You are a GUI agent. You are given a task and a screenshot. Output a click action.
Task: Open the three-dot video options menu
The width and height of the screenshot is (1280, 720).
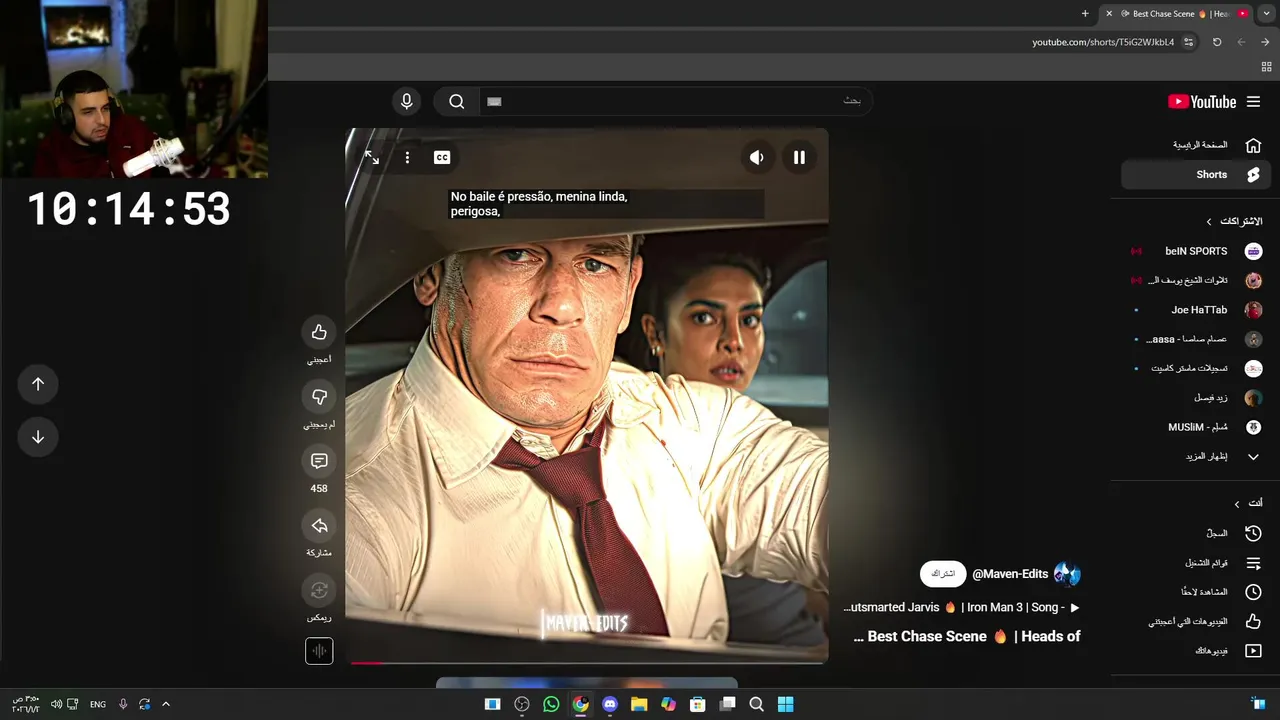407,157
